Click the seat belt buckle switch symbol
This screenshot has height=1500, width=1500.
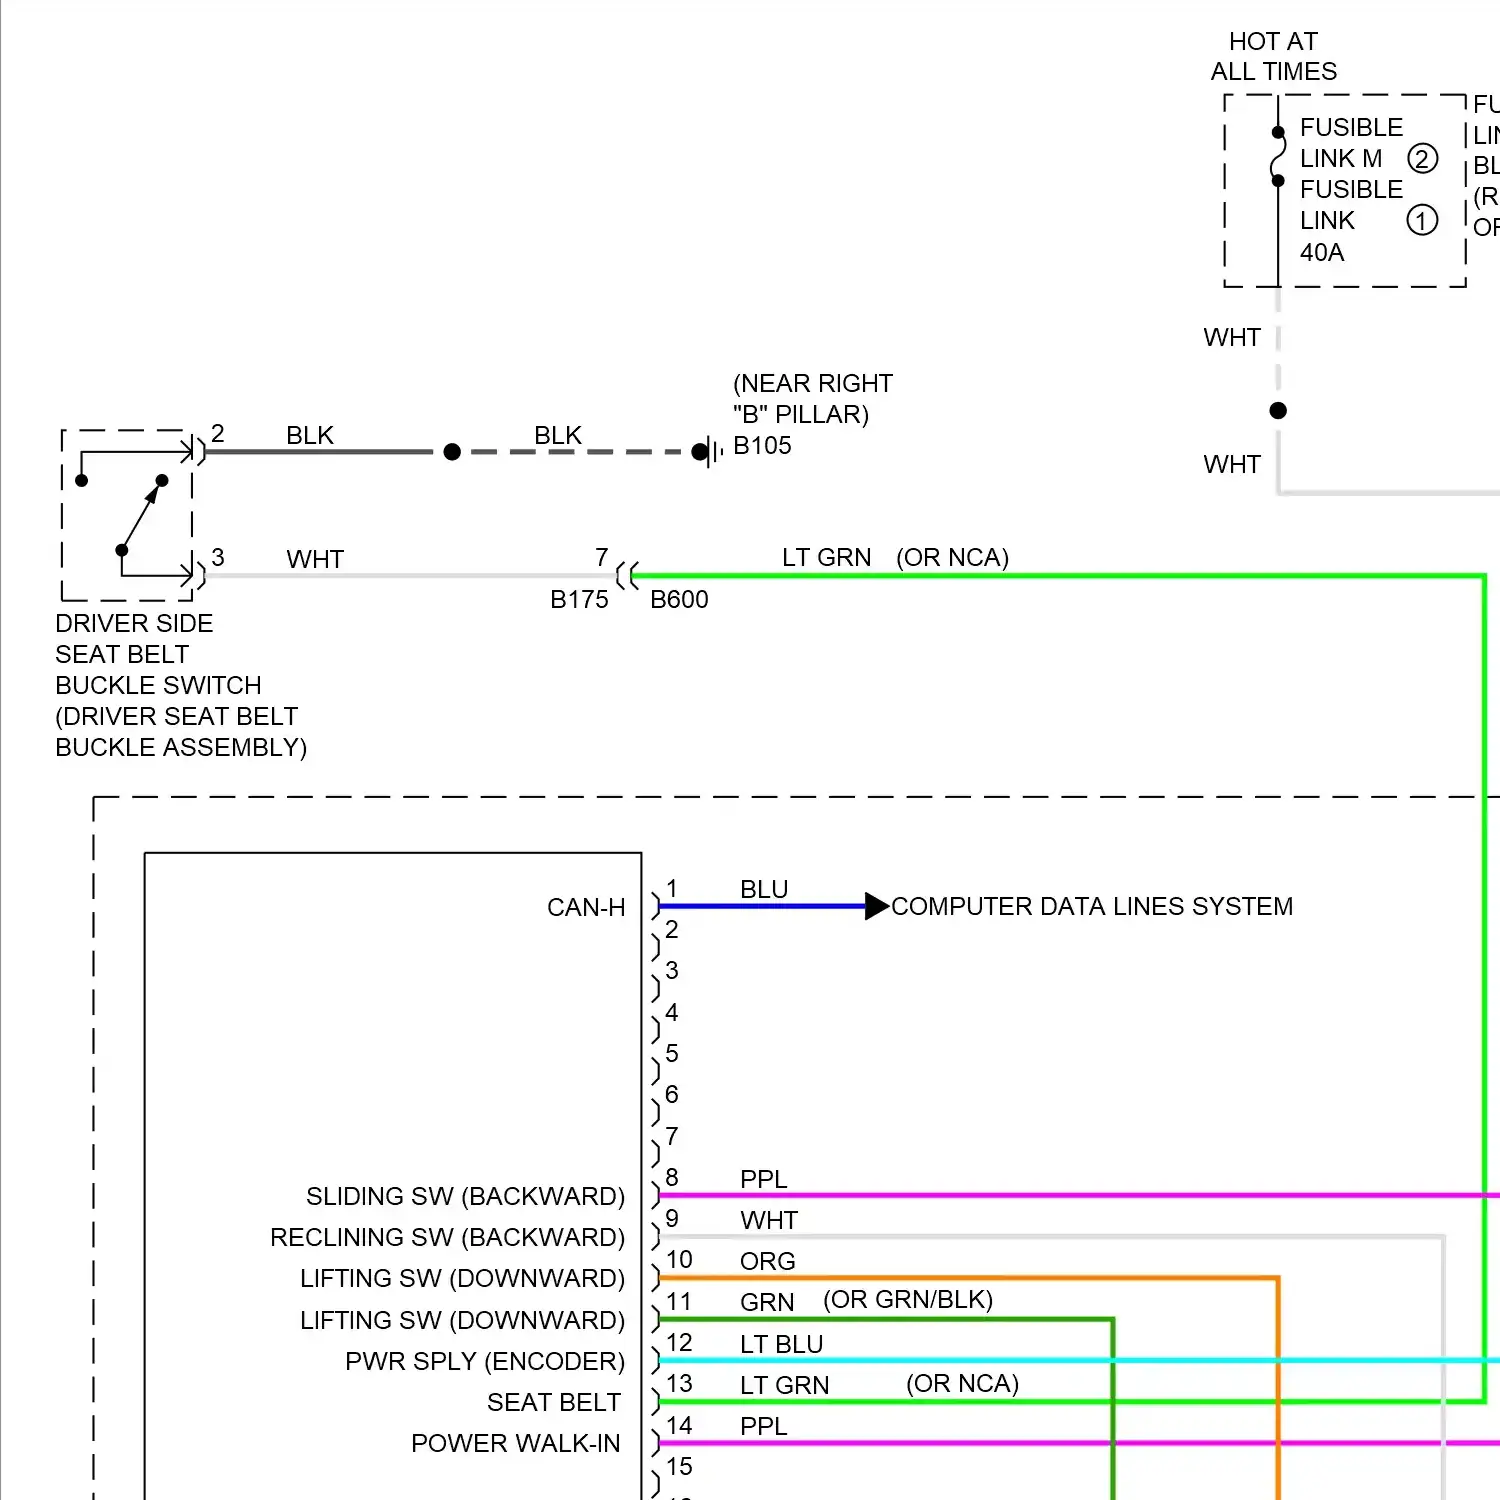pyautogui.click(x=128, y=515)
